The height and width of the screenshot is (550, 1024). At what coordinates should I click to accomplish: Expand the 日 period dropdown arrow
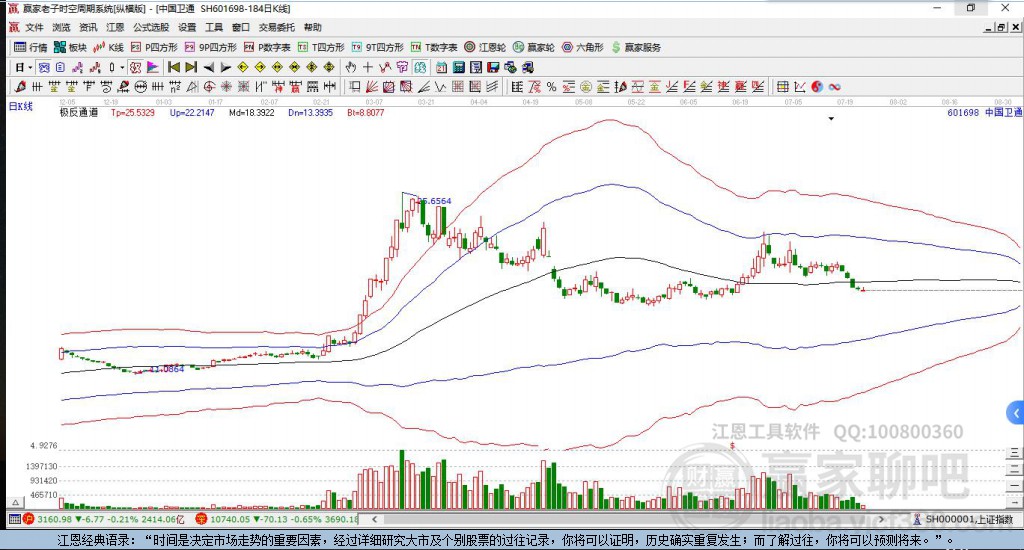(x=30, y=67)
